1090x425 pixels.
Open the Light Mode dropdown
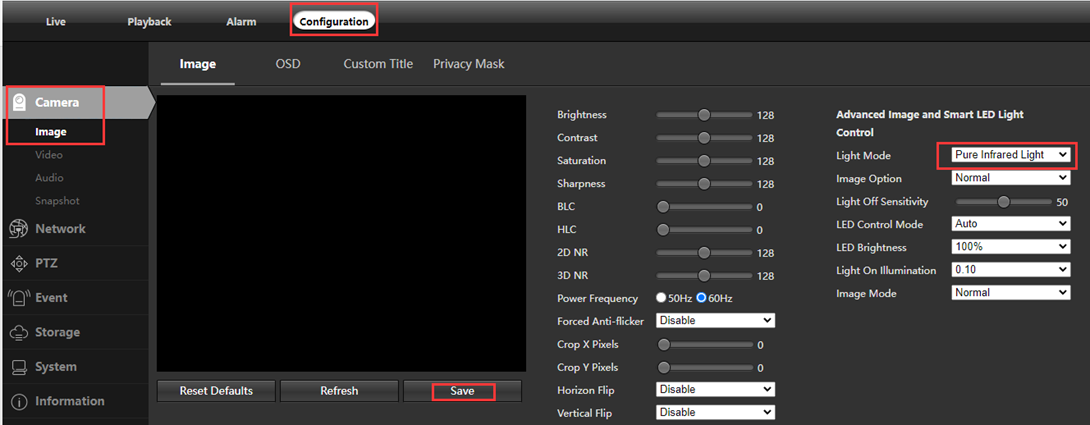tap(1005, 155)
